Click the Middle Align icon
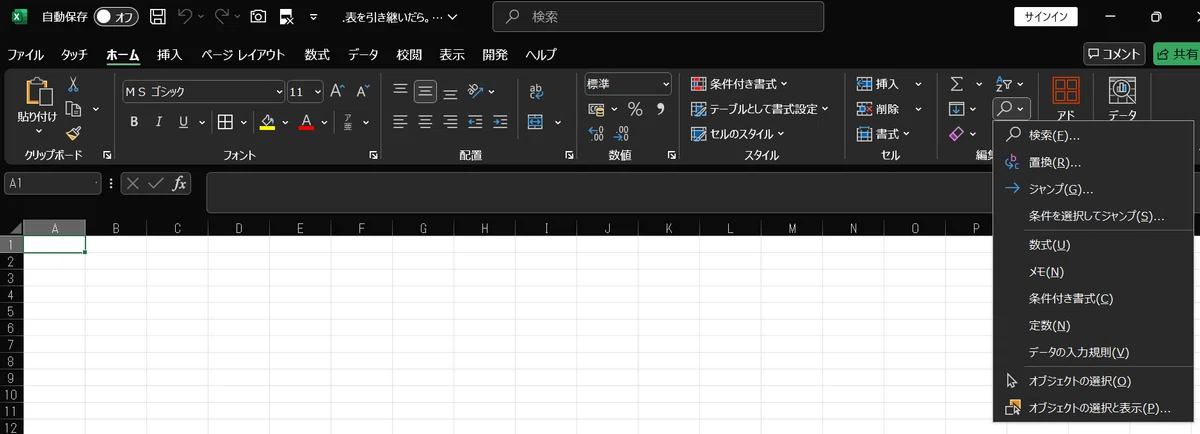This screenshot has height=434, width=1200. pos(425,91)
